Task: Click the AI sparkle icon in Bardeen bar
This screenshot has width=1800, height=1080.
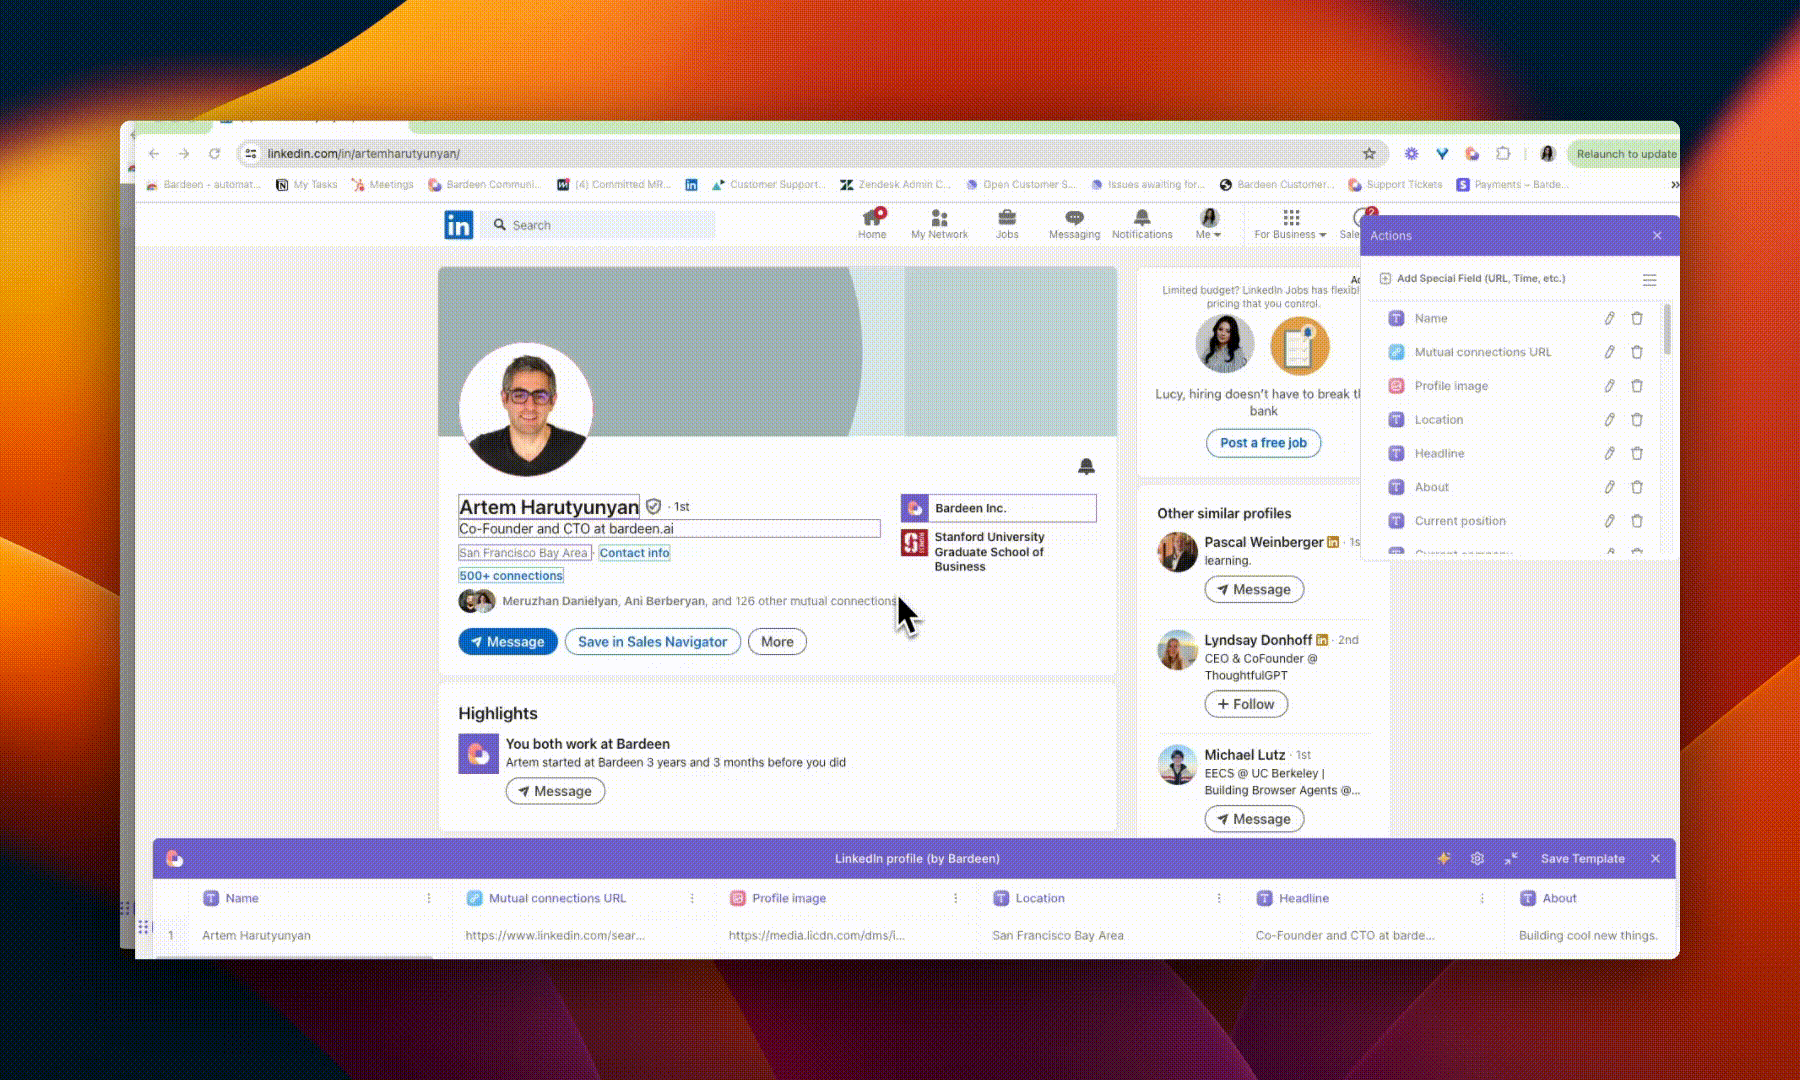Action: coord(1443,858)
